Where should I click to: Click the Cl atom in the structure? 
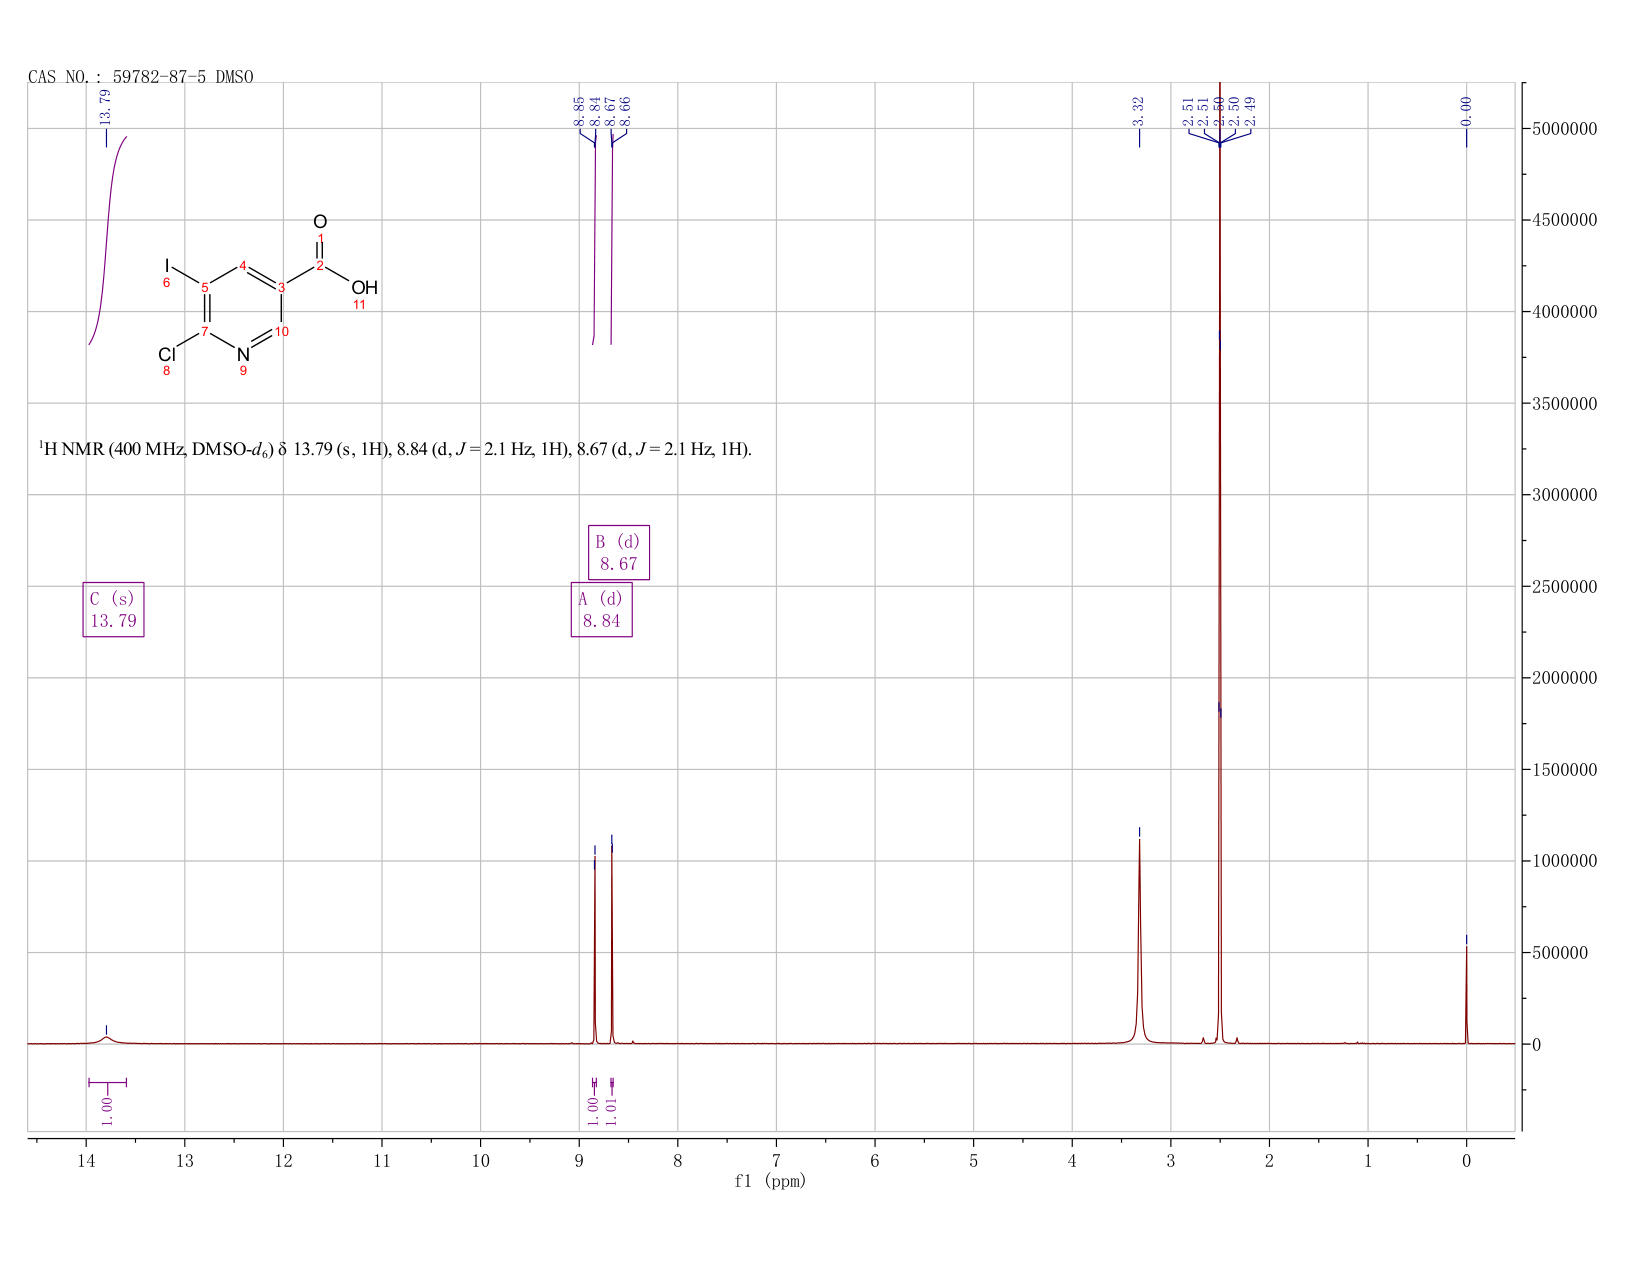167,355
